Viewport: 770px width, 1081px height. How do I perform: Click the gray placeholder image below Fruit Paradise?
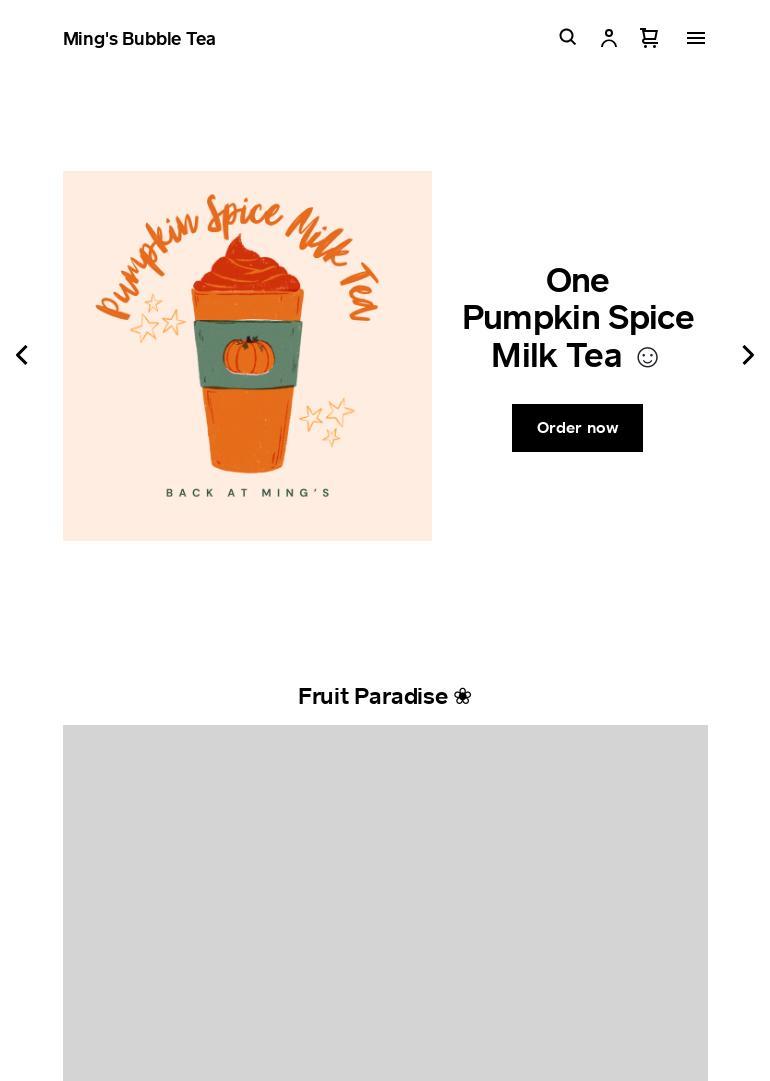[385, 902]
